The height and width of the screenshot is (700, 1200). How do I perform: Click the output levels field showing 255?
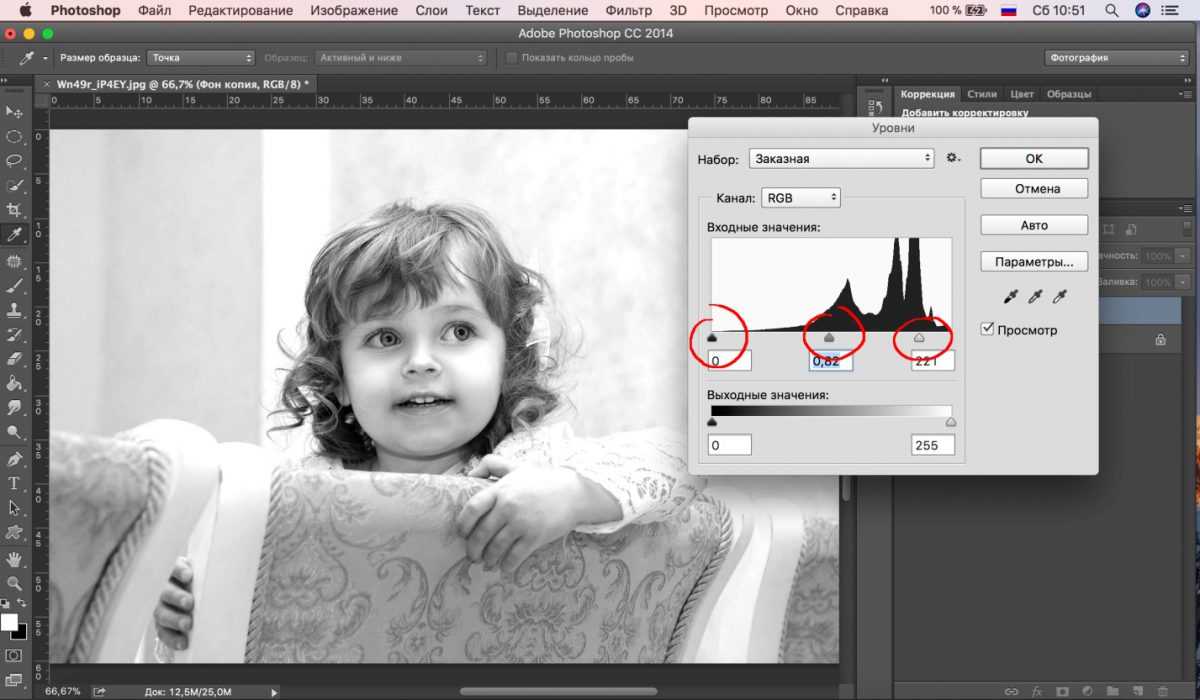tap(932, 445)
